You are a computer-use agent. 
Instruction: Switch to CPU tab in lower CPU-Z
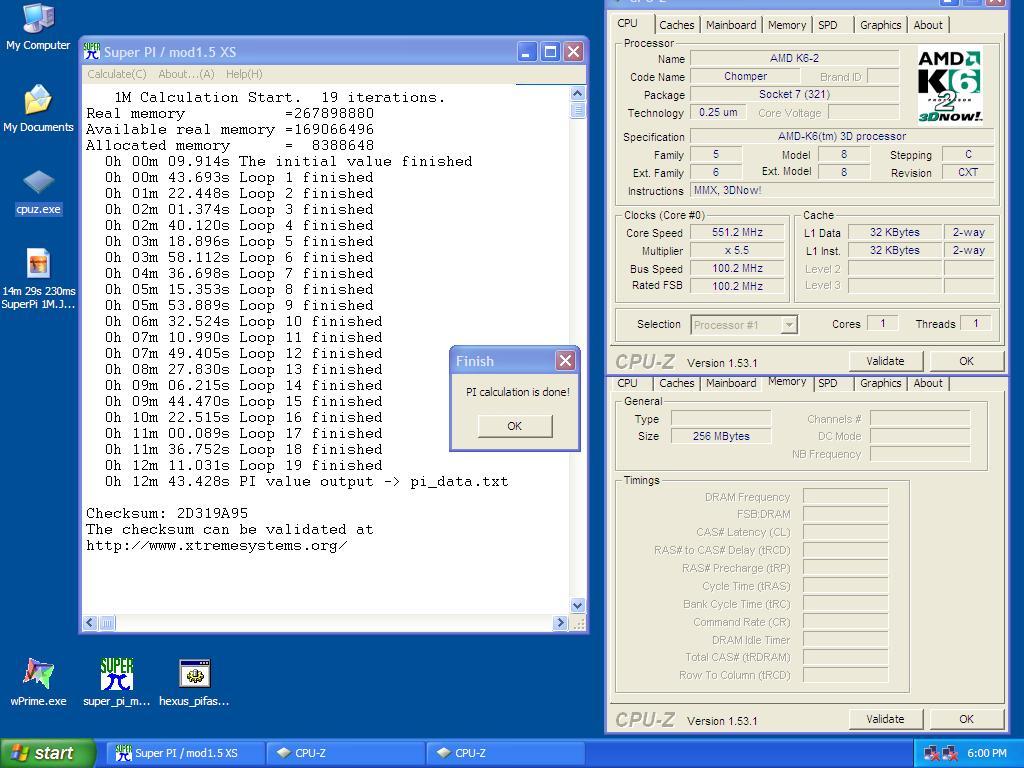click(x=627, y=383)
